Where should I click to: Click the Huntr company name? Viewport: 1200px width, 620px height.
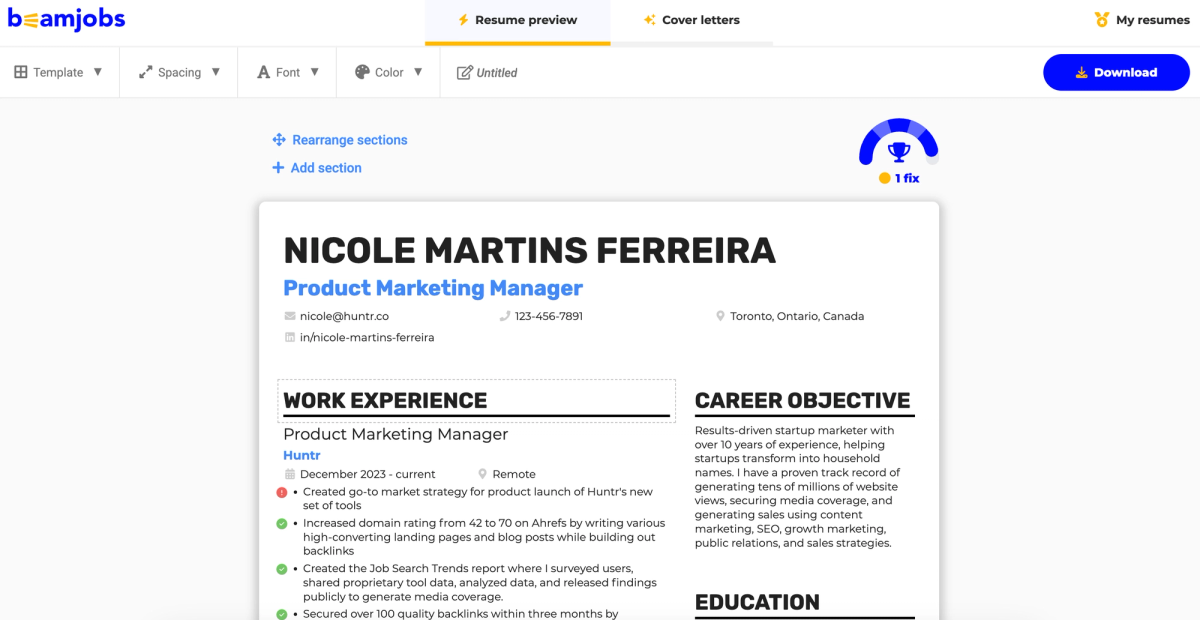302,455
